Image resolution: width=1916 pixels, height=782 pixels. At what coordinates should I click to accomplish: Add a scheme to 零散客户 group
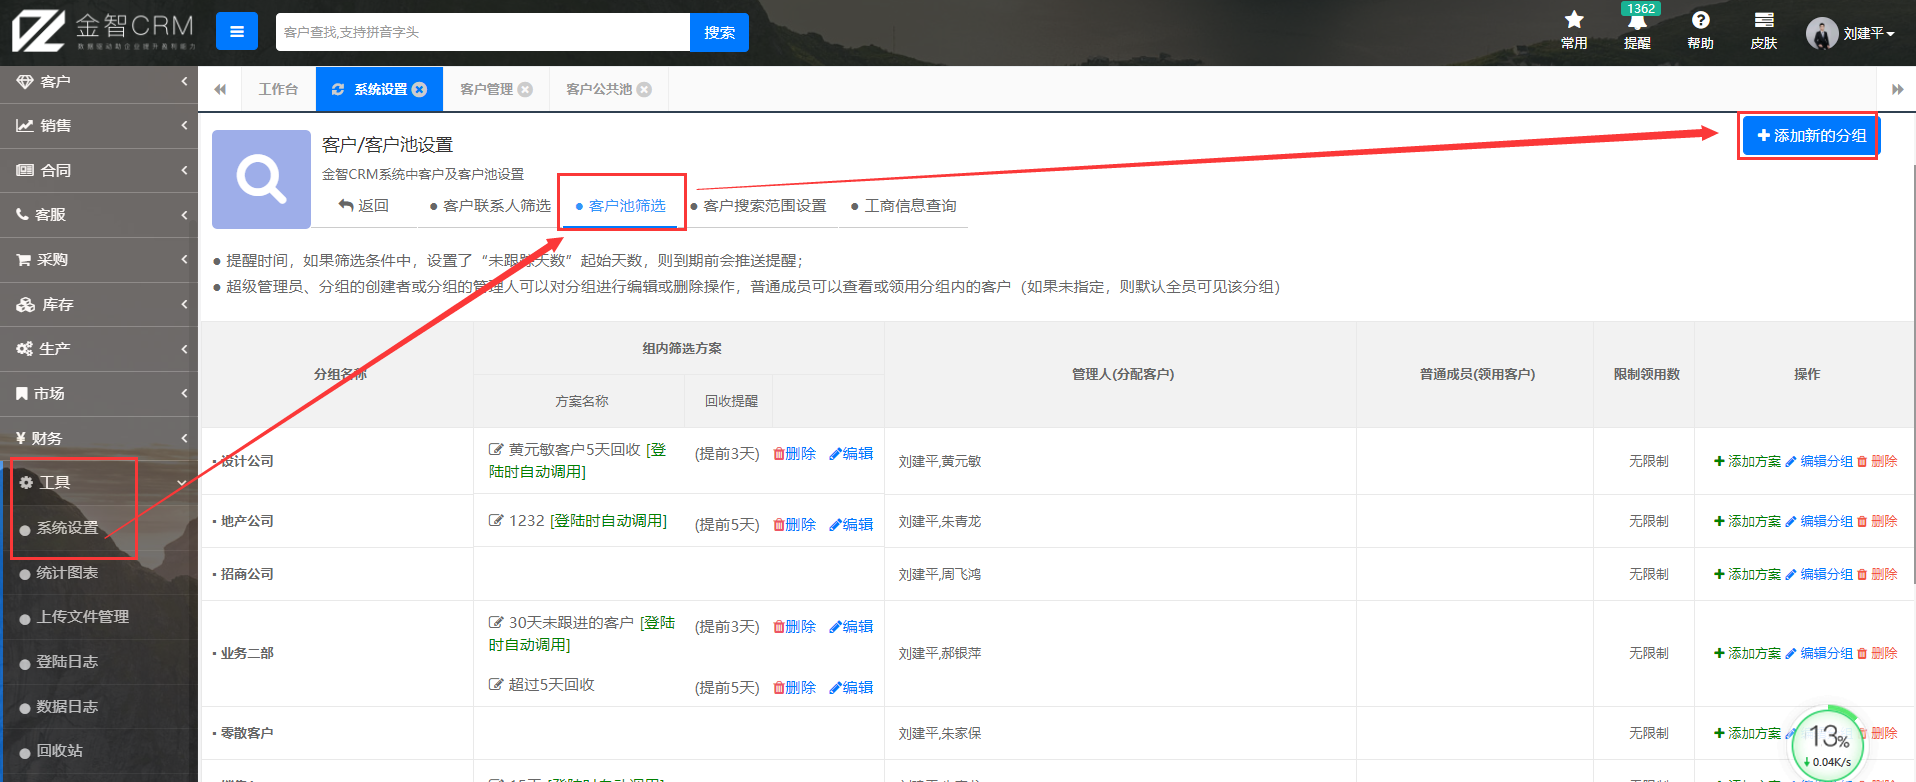(1747, 734)
